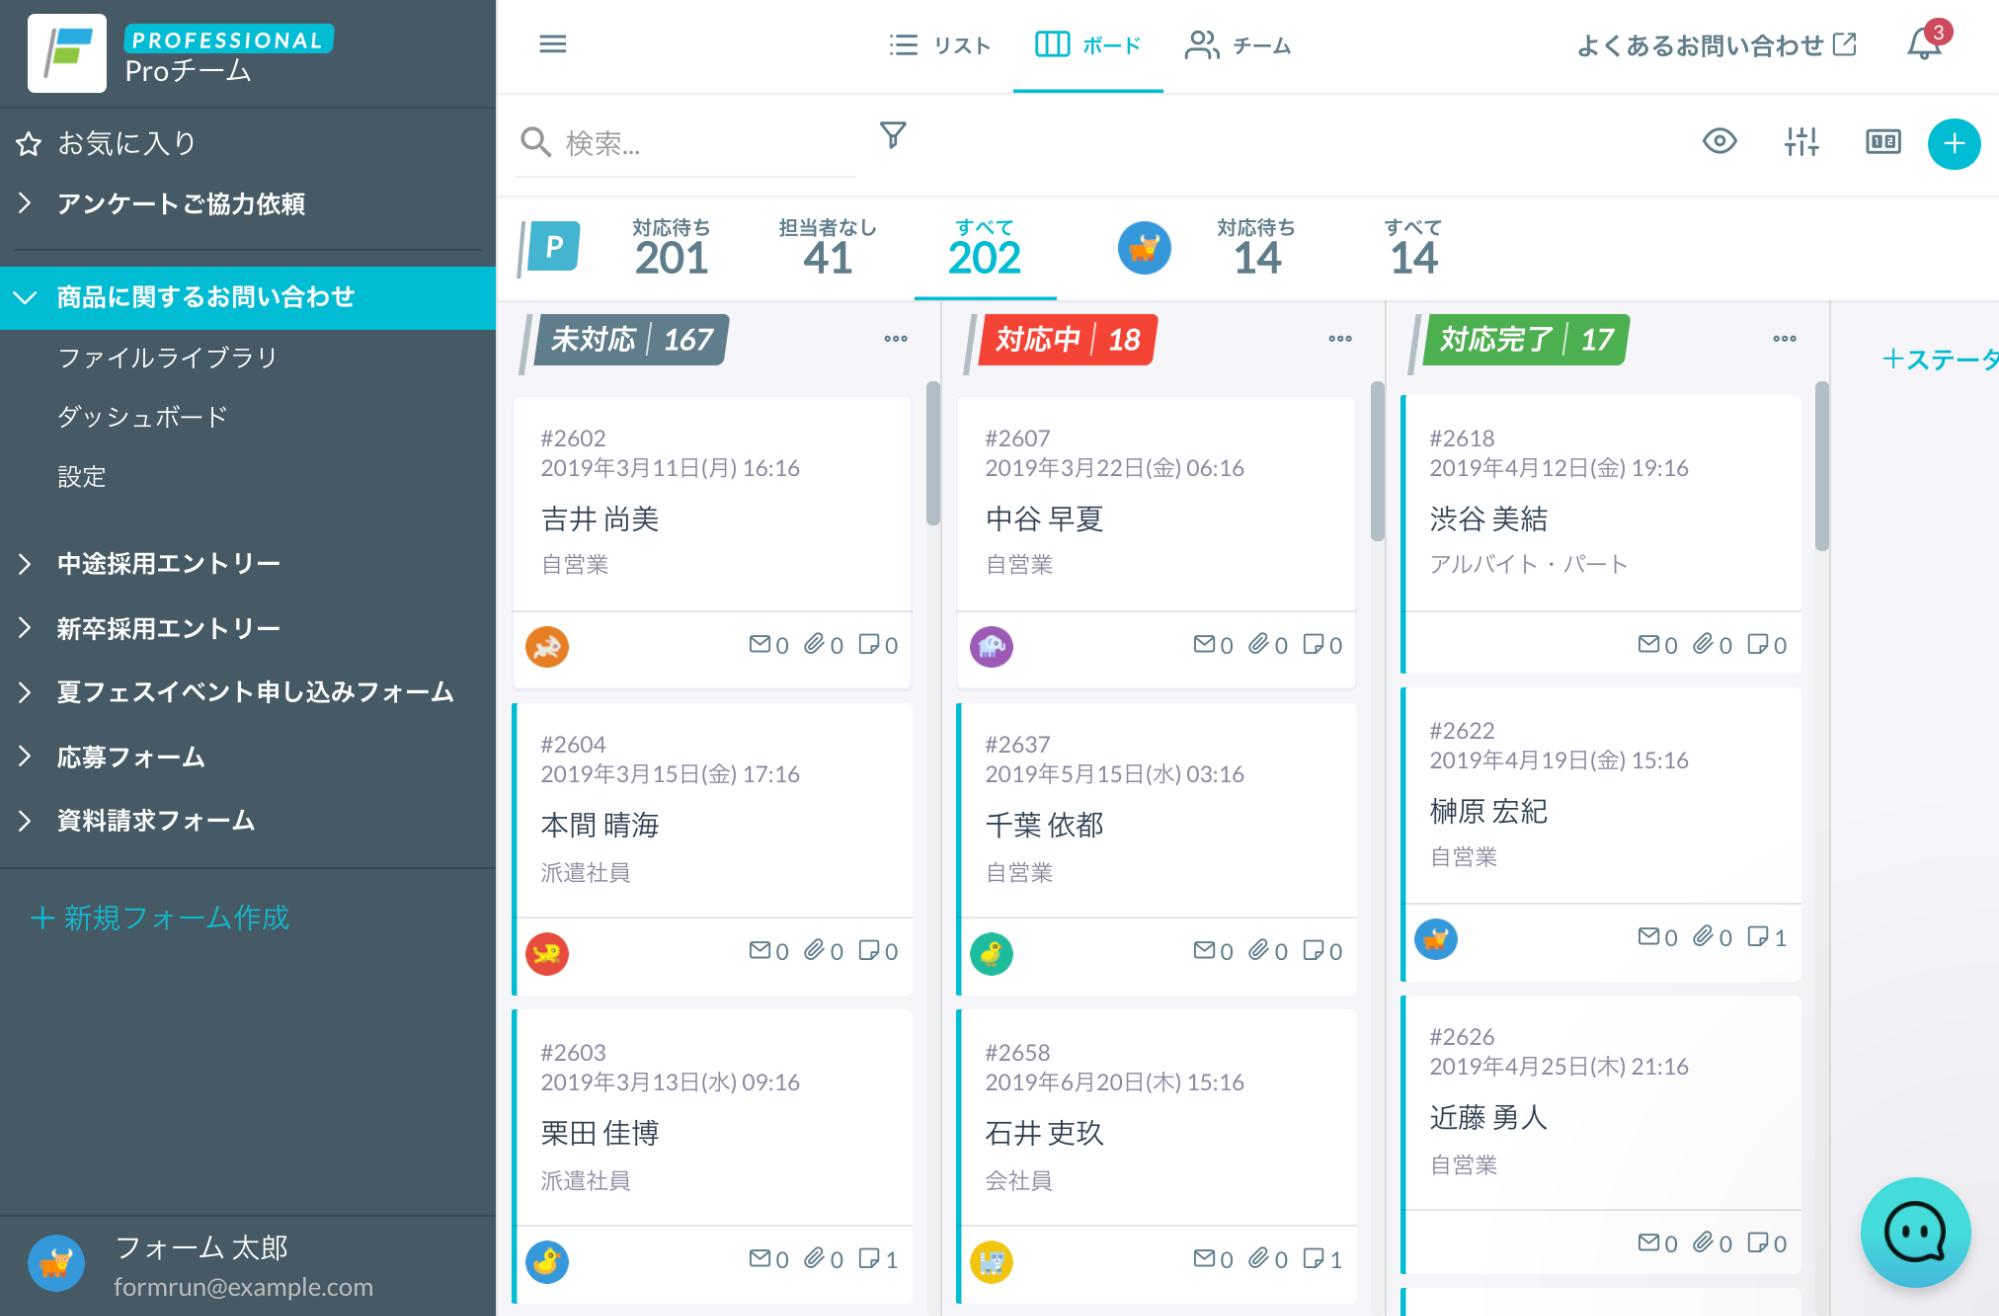The image size is (1999, 1316).
Task: Open ダッシュボード
Action: coord(142,416)
